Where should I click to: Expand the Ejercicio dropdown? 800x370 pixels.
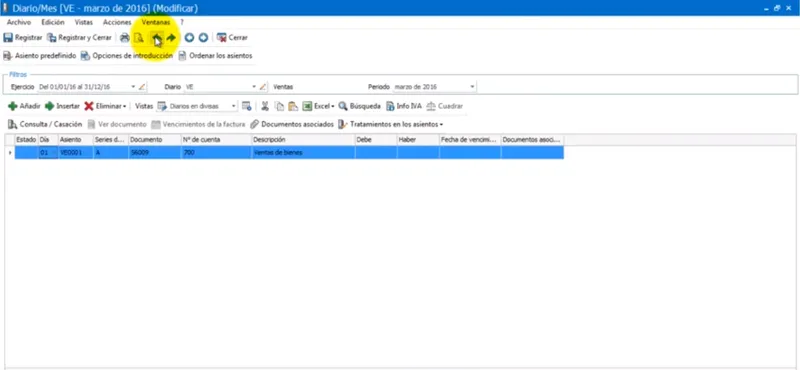tap(133, 87)
